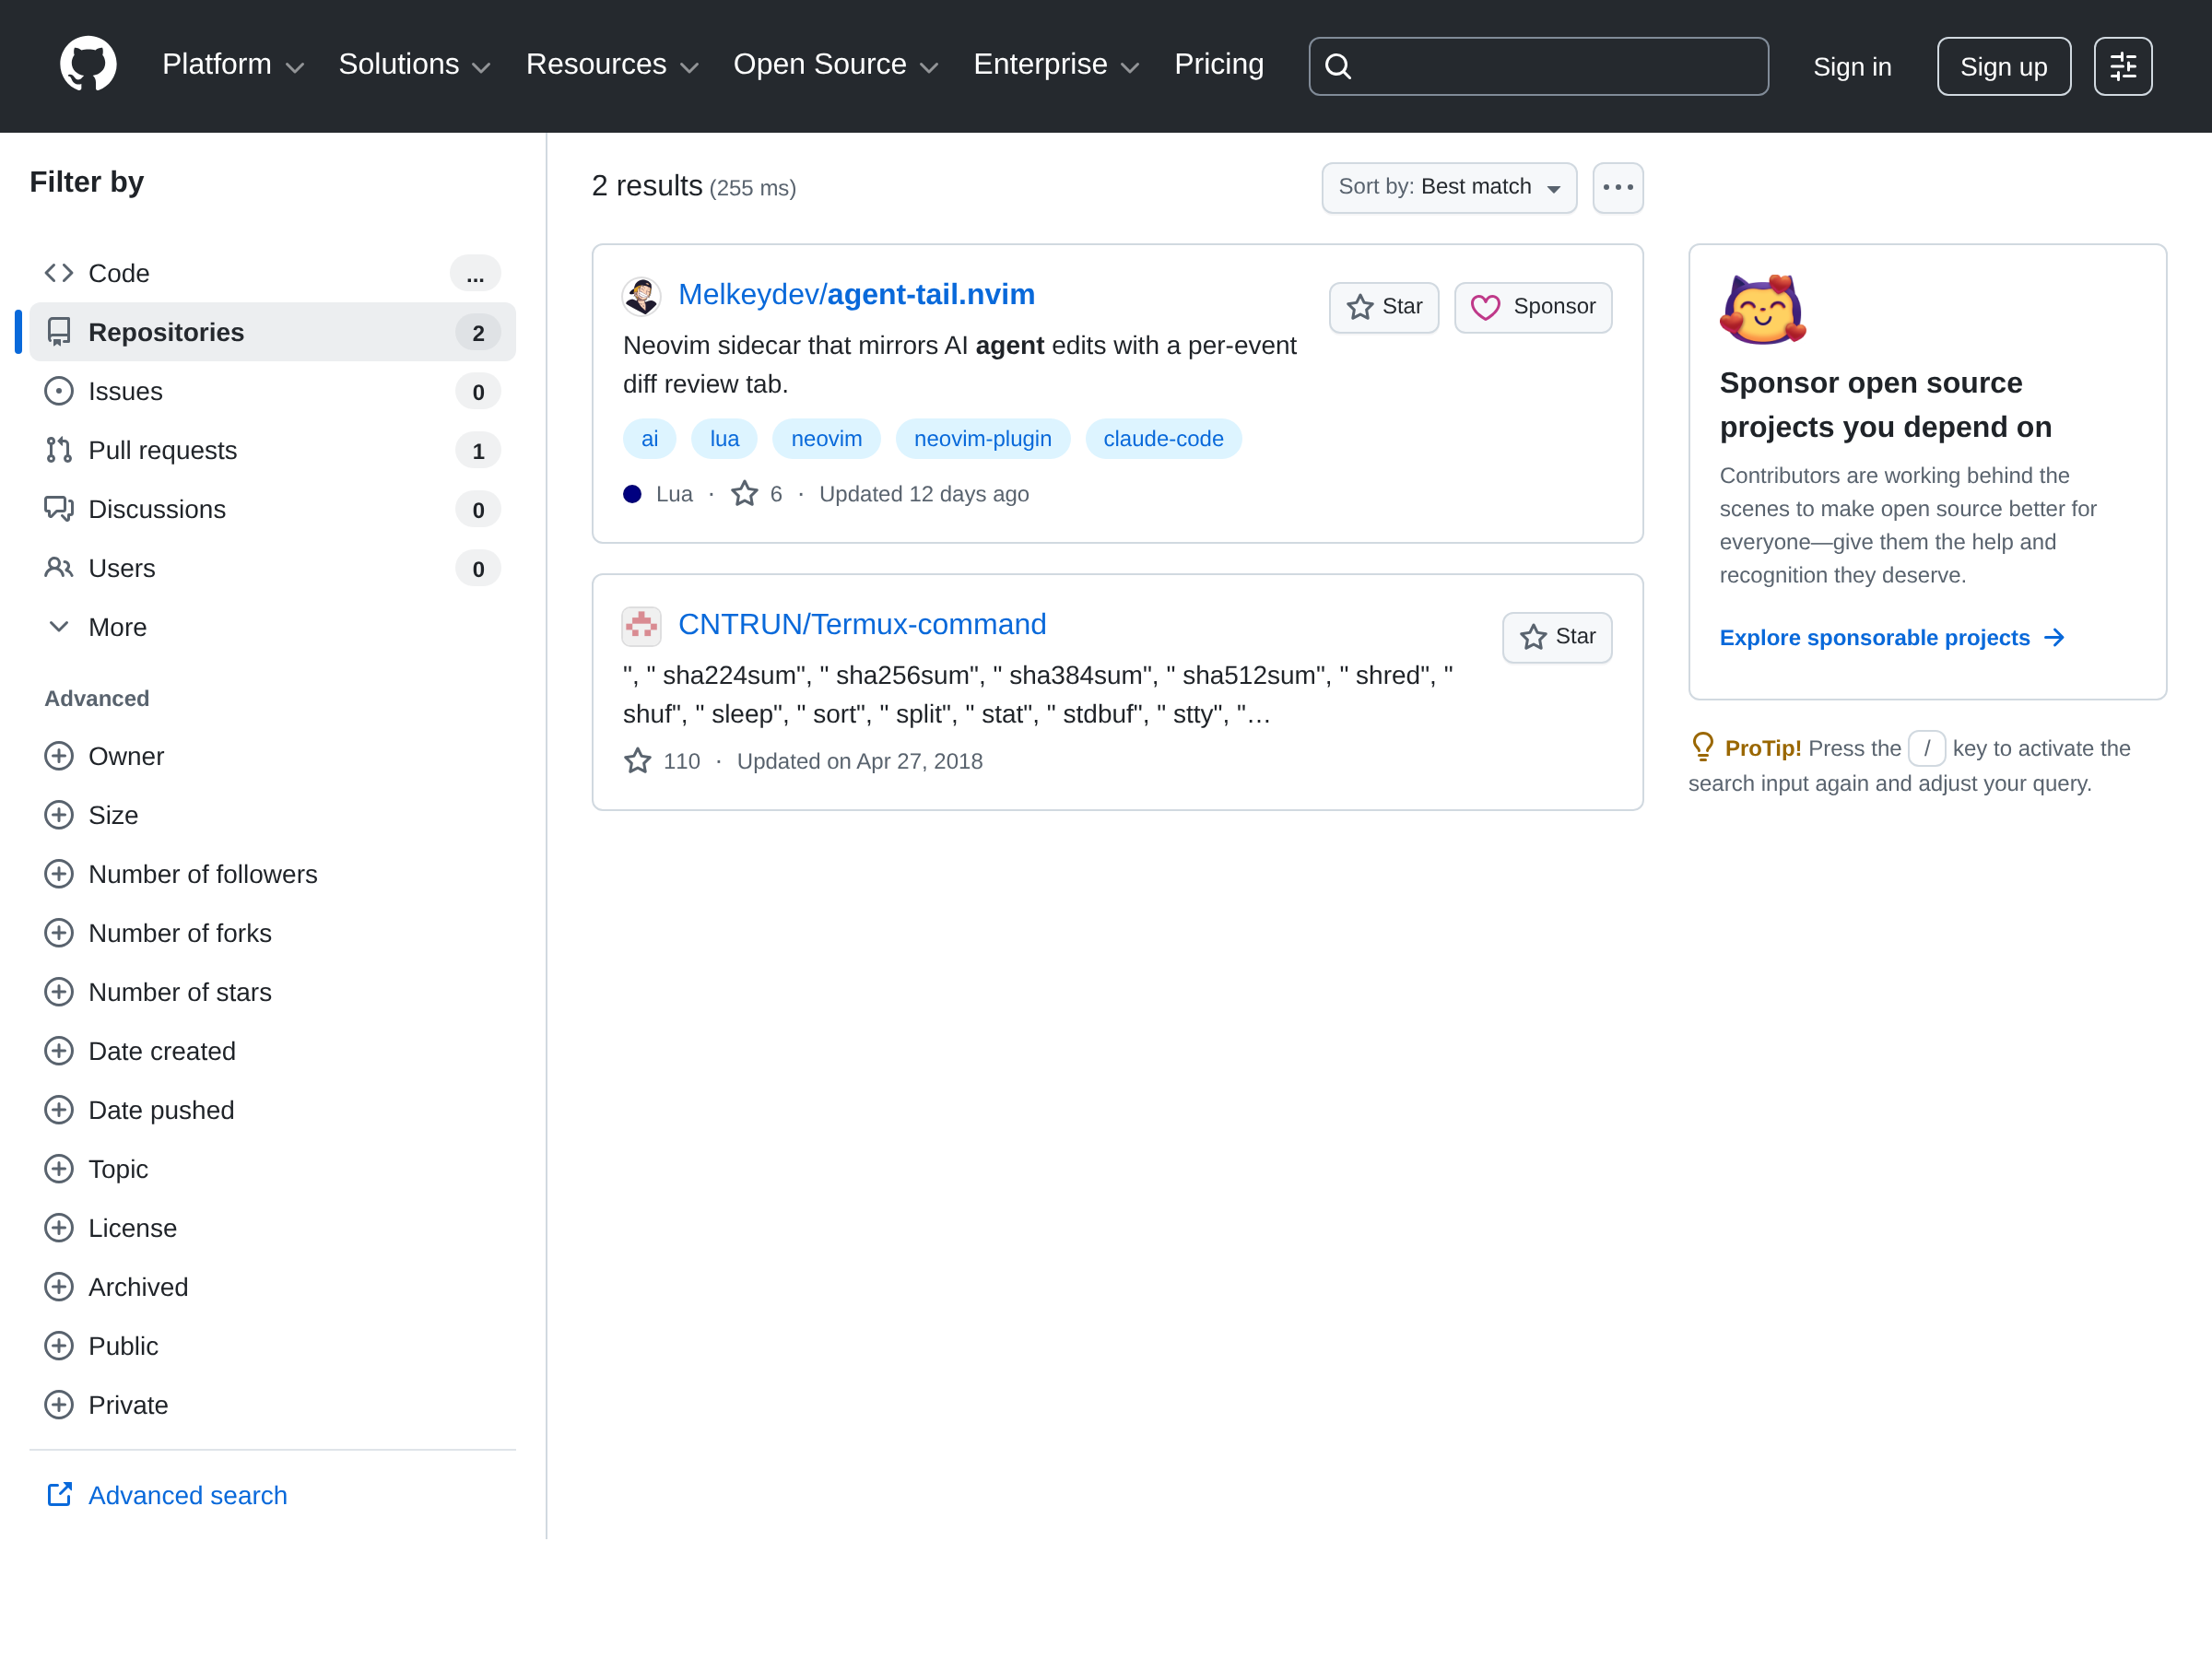Viewport: 2212px width, 1659px height.
Task: Click the sponsor mona heart illustration
Action: [1763, 309]
